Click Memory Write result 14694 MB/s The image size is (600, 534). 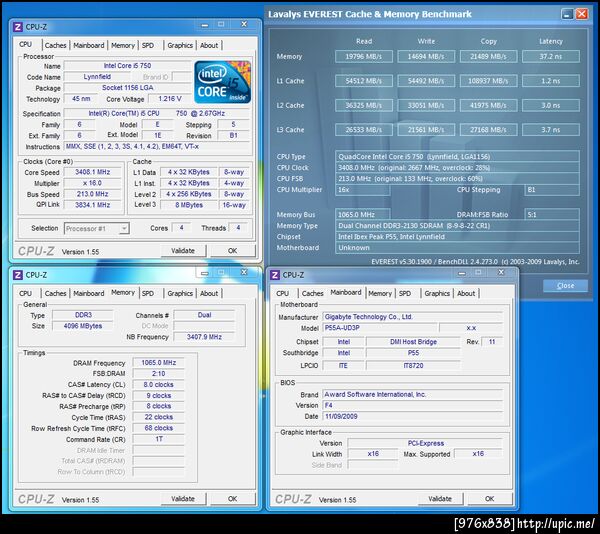[426, 57]
